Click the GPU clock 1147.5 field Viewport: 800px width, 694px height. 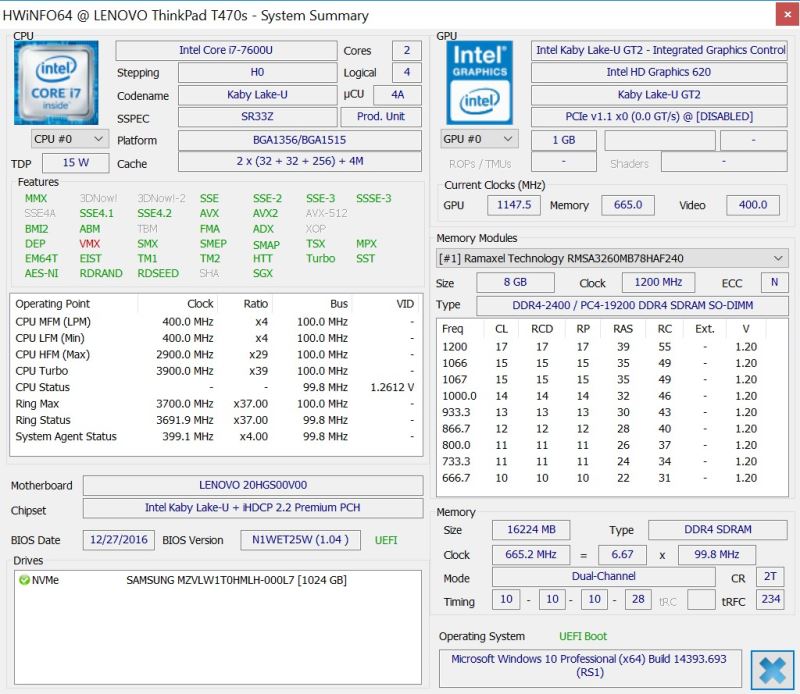(x=514, y=205)
